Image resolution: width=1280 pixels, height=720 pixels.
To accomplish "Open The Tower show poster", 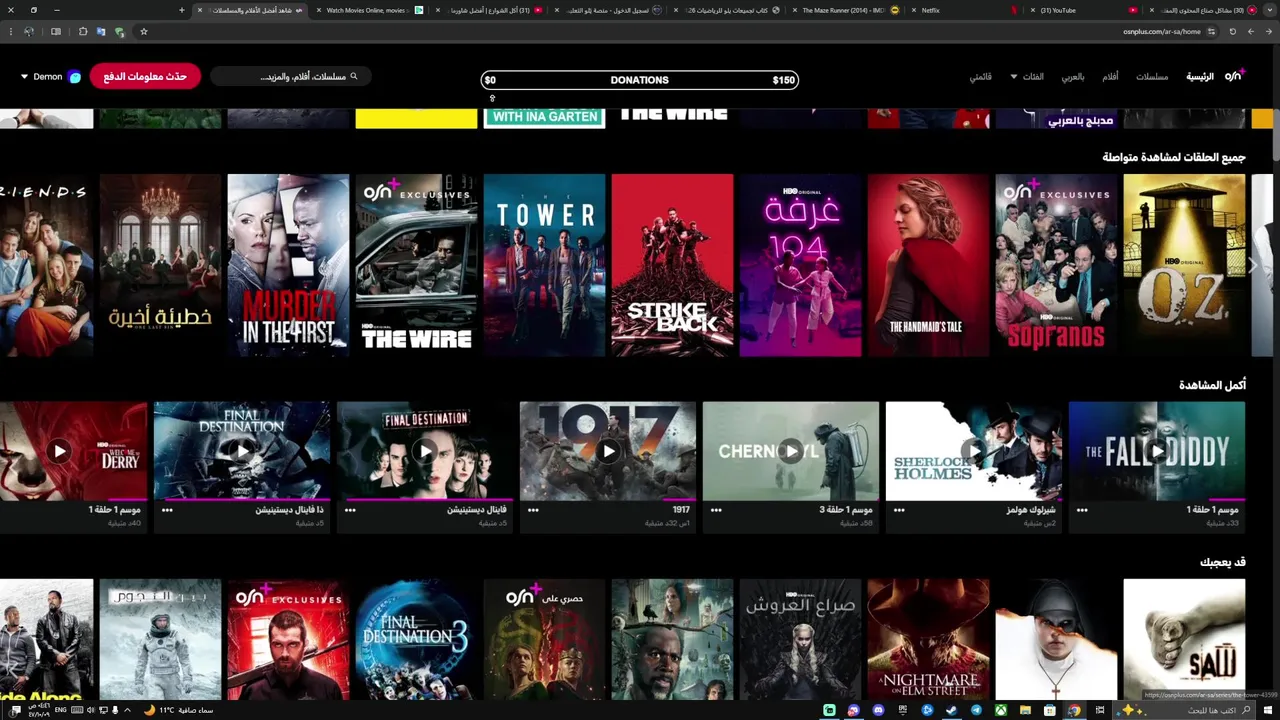I will [x=544, y=265].
